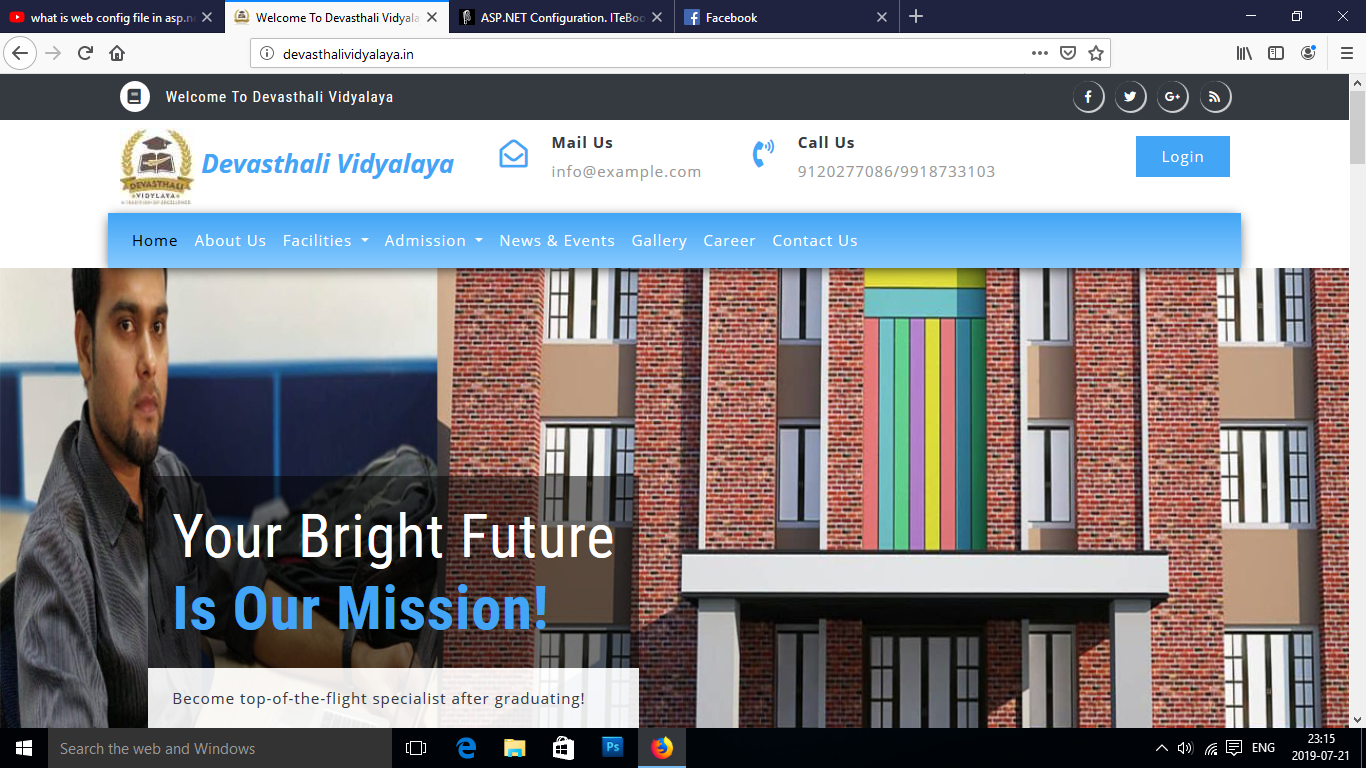Open Task View on the taskbar
Image resolution: width=1366 pixels, height=768 pixels.
pyautogui.click(x=416, y=748)
